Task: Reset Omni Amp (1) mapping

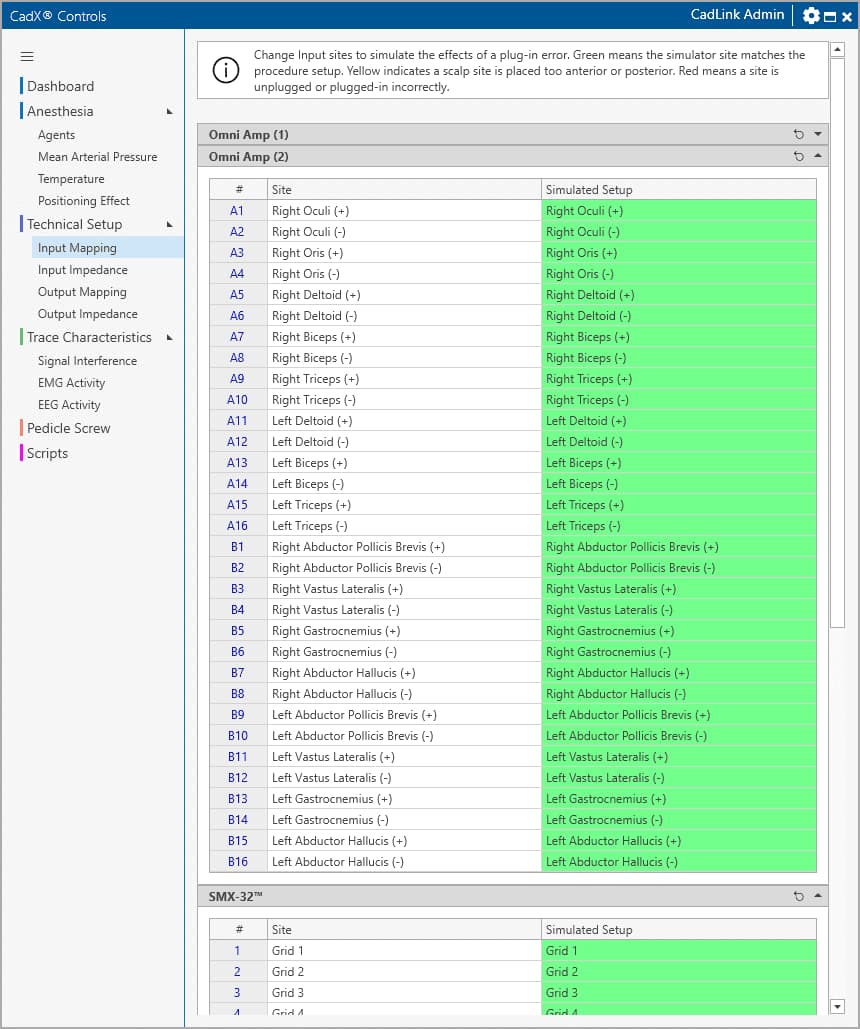Action: [x=798, y=134]
